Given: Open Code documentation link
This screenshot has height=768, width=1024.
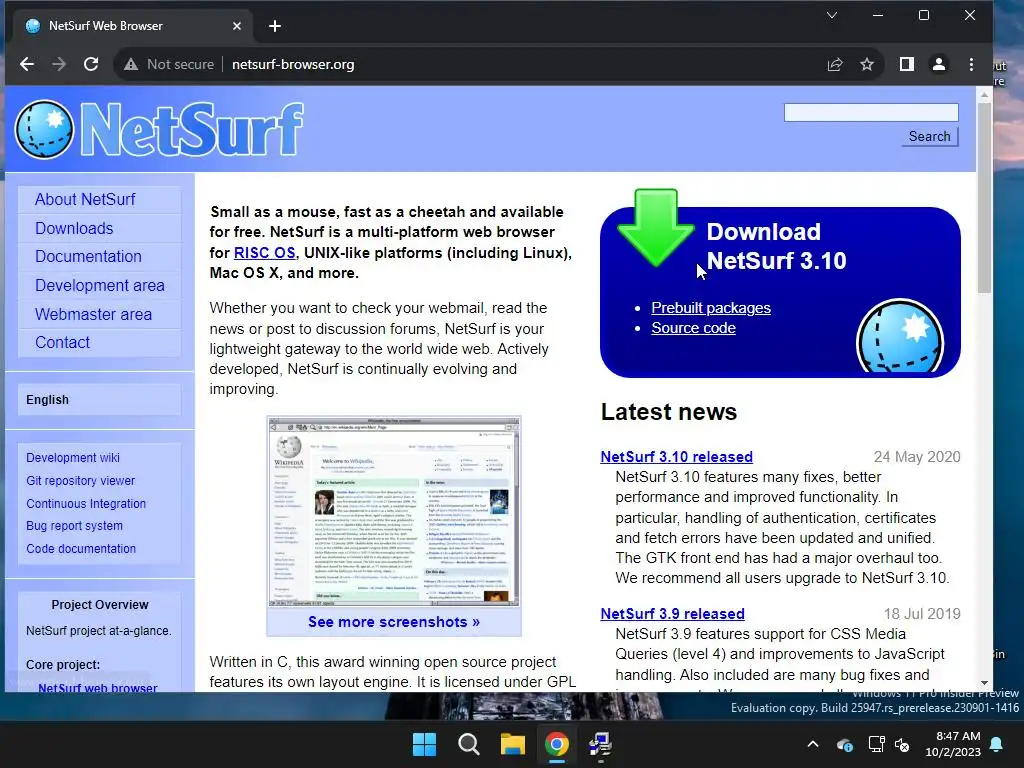Looking at the screenshot, I should [x=81, y=549].
